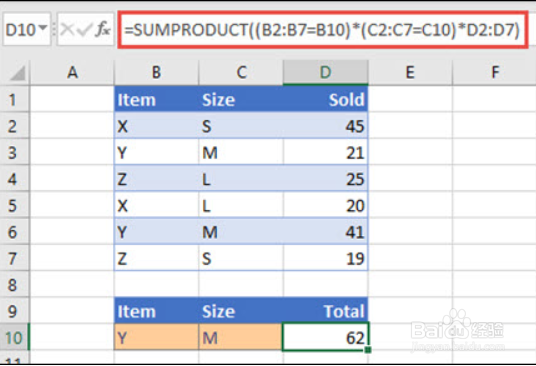This screenshot has width=536, height=366.
Task: Select the Name Box showing D10
Action: [27, 30]
